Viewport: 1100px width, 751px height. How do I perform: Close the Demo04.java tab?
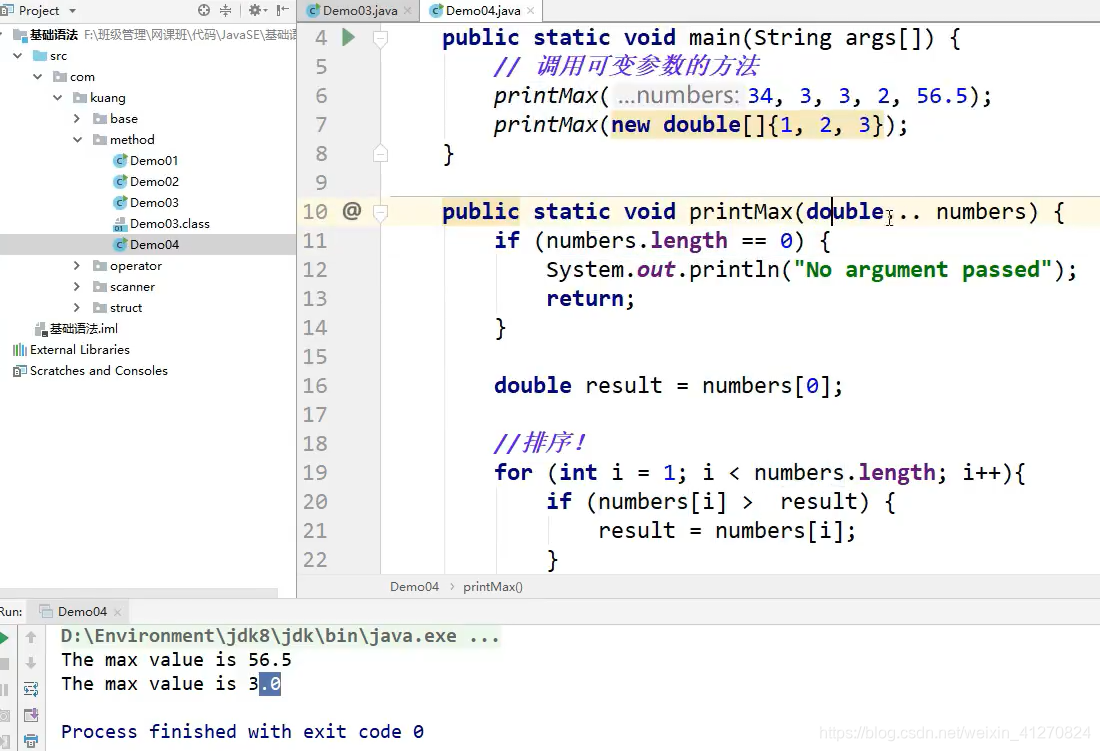tap(530, 11)
